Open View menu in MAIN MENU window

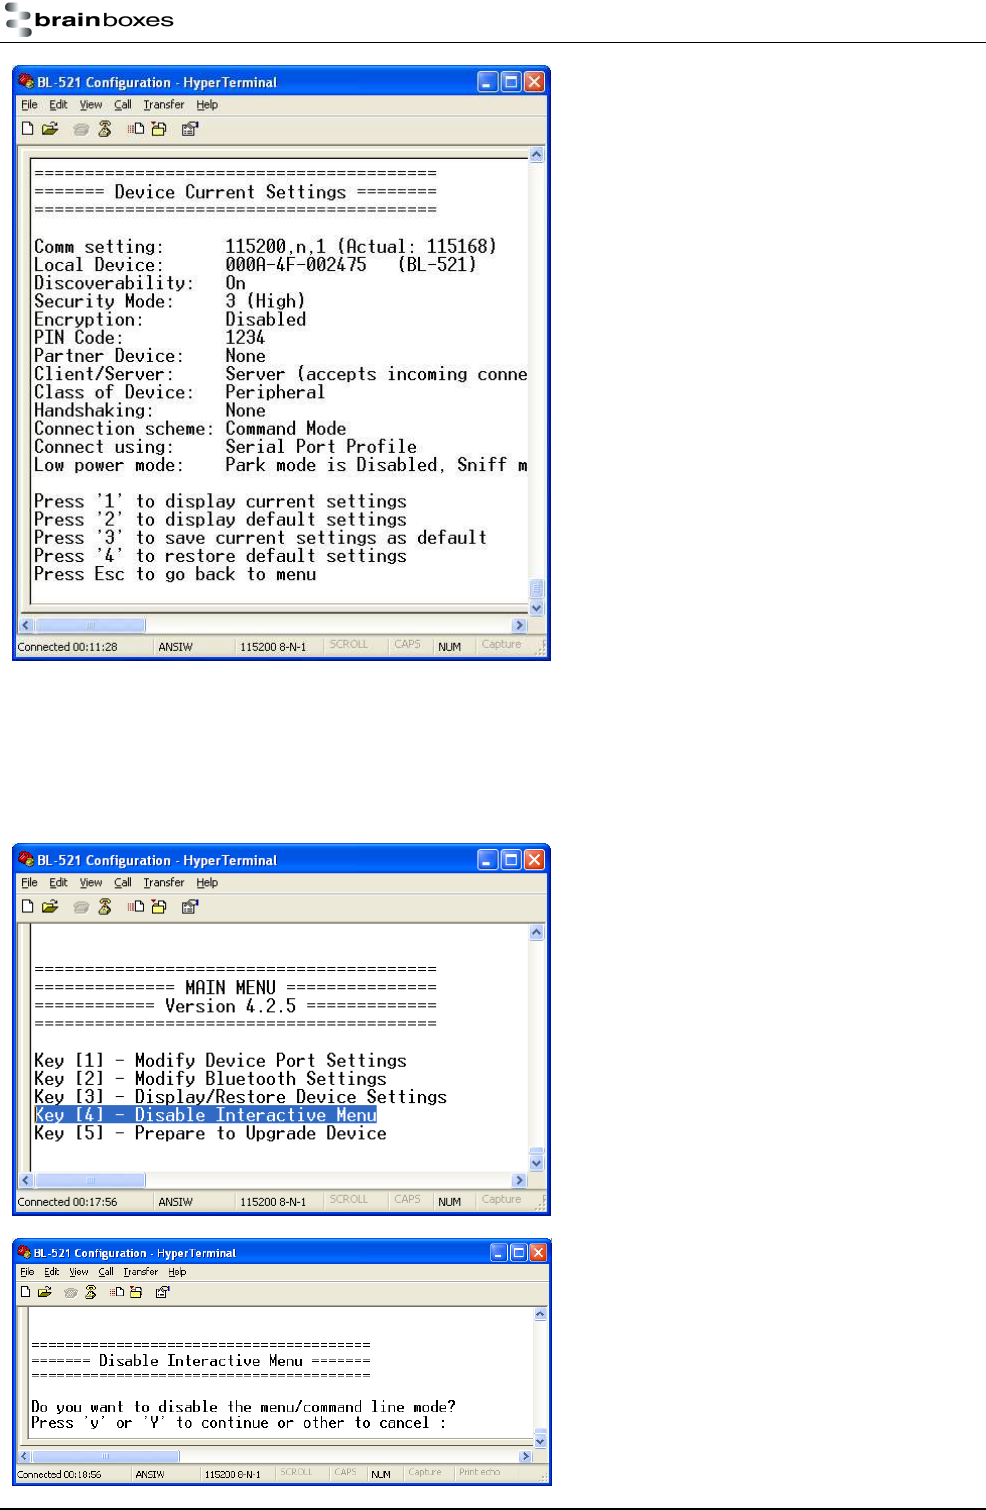(x=91, y=882)
